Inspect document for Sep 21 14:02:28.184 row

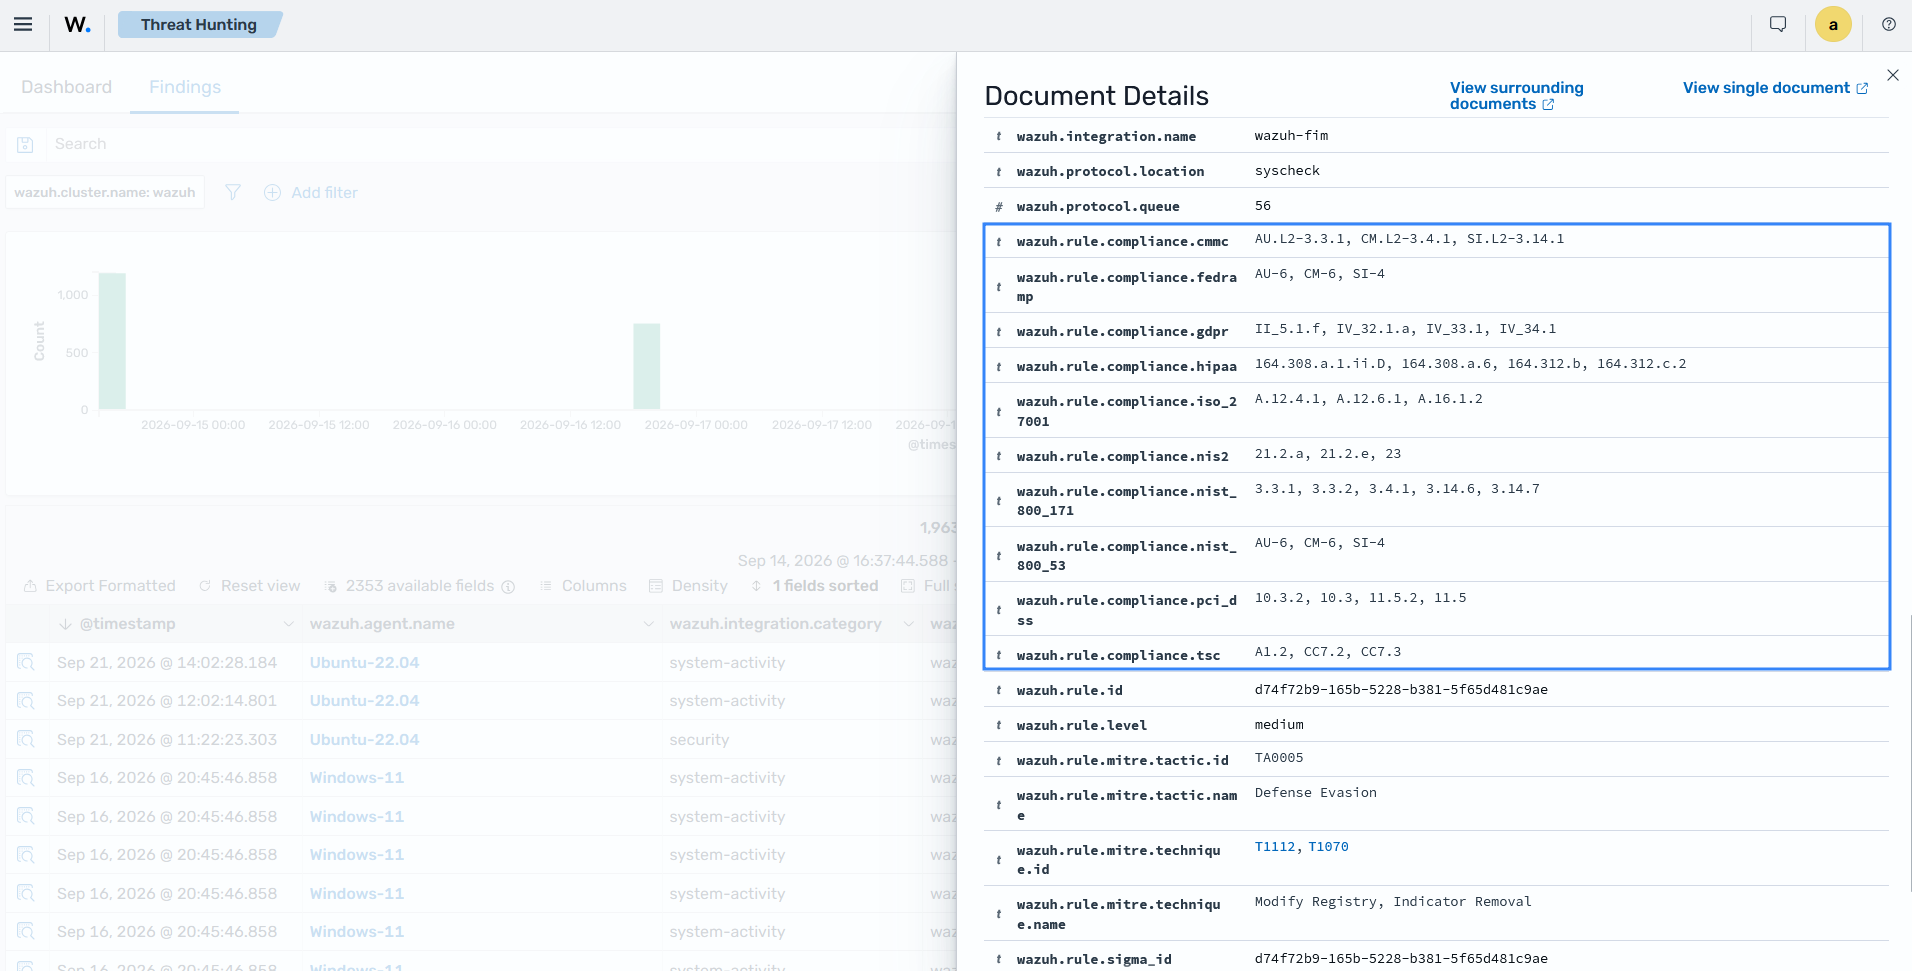[26, 662]
